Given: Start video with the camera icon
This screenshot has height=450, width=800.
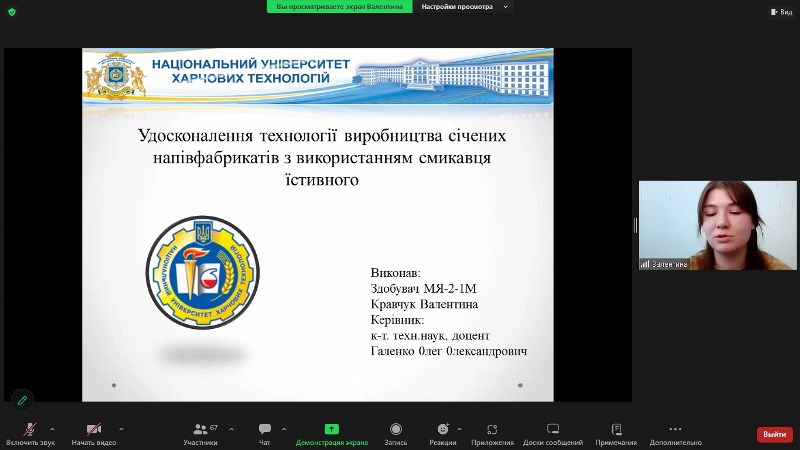Looking at the screenshot, I should coord(93,429).
